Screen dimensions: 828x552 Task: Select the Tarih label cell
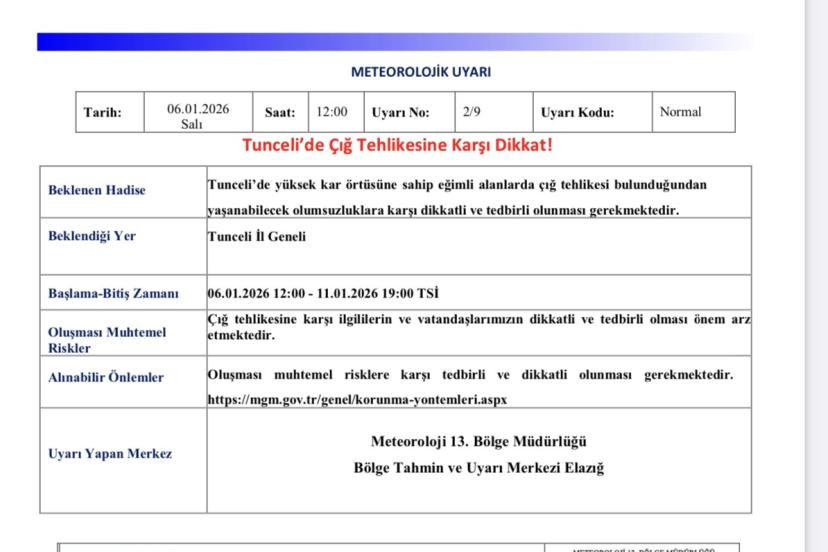(103, 113)
